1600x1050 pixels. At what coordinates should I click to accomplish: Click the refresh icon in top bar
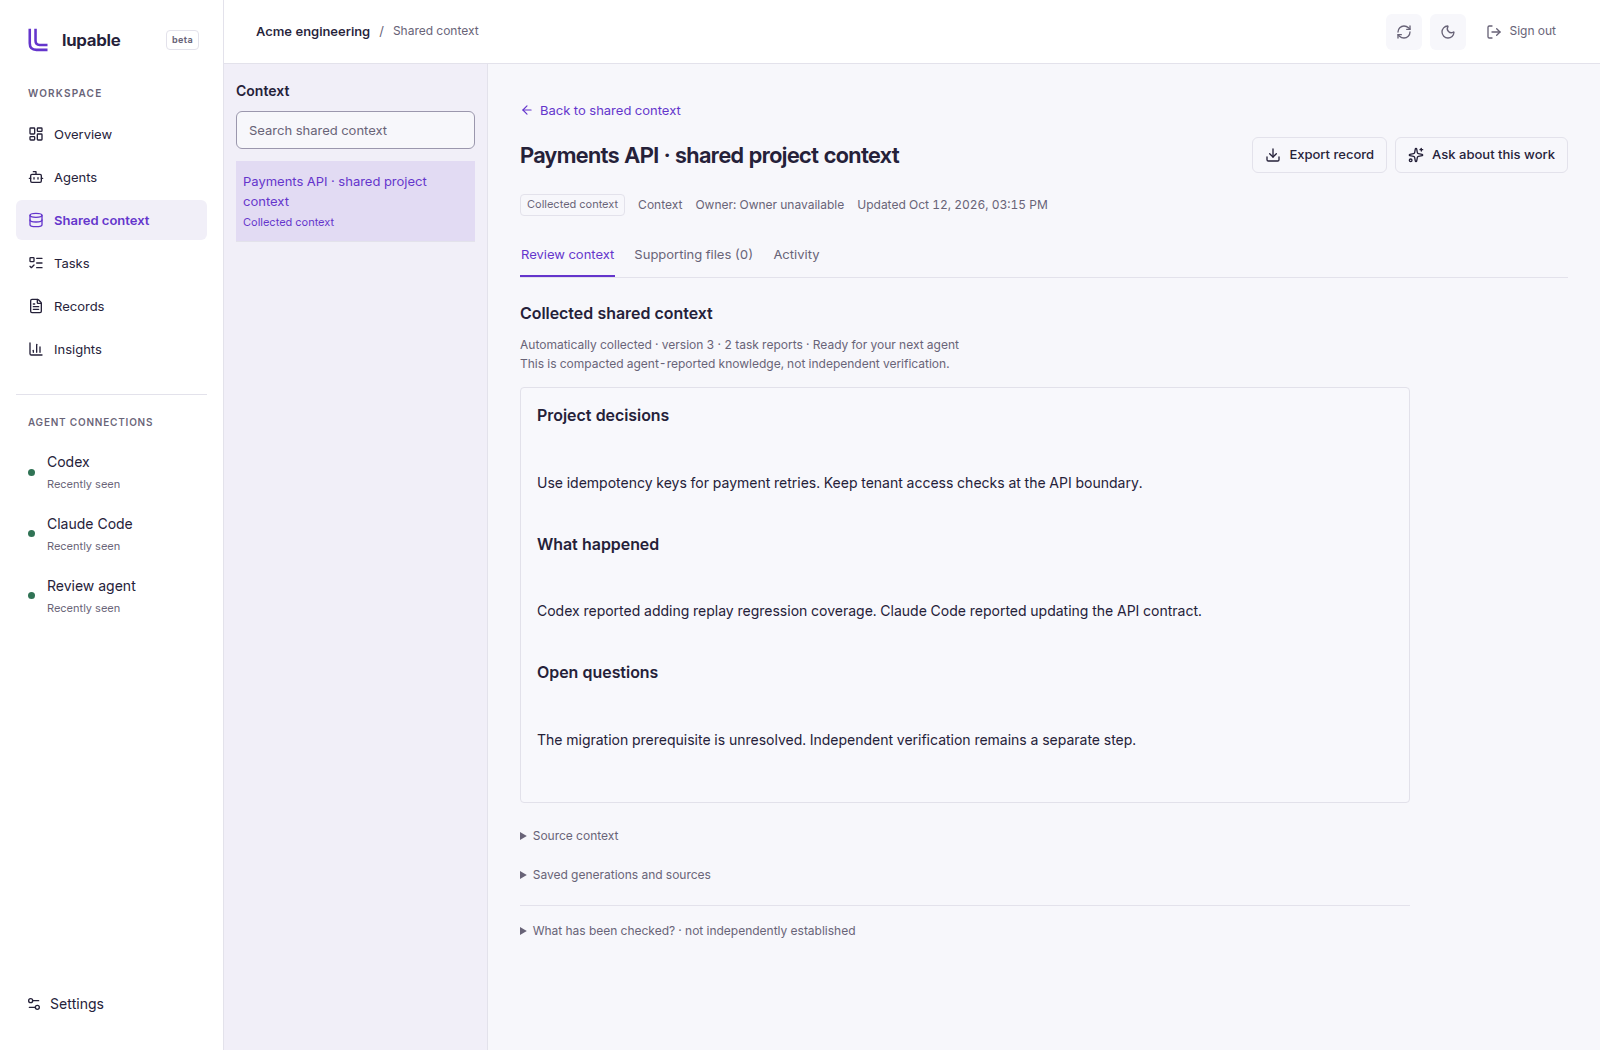(x=1404, y=32)
